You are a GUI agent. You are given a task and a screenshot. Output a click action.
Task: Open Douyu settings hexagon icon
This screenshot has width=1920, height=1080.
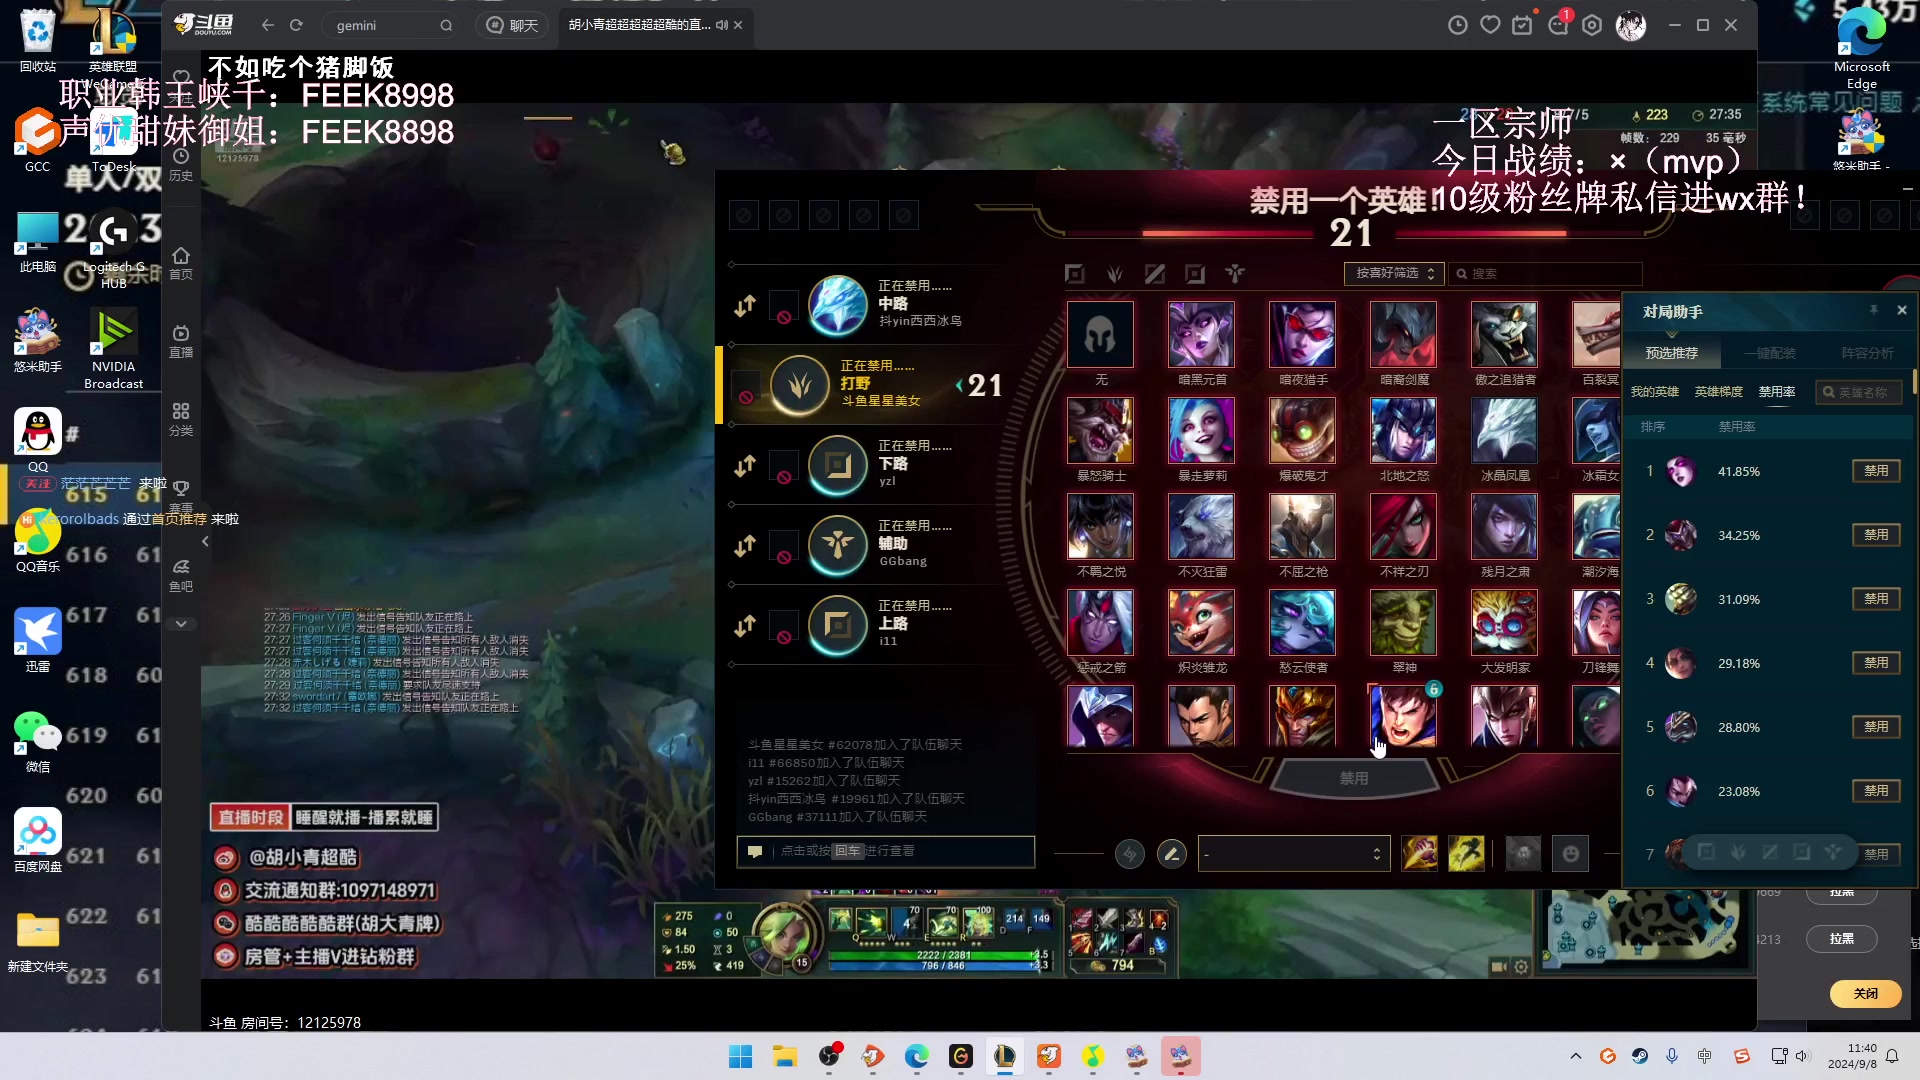point(1592,25)
